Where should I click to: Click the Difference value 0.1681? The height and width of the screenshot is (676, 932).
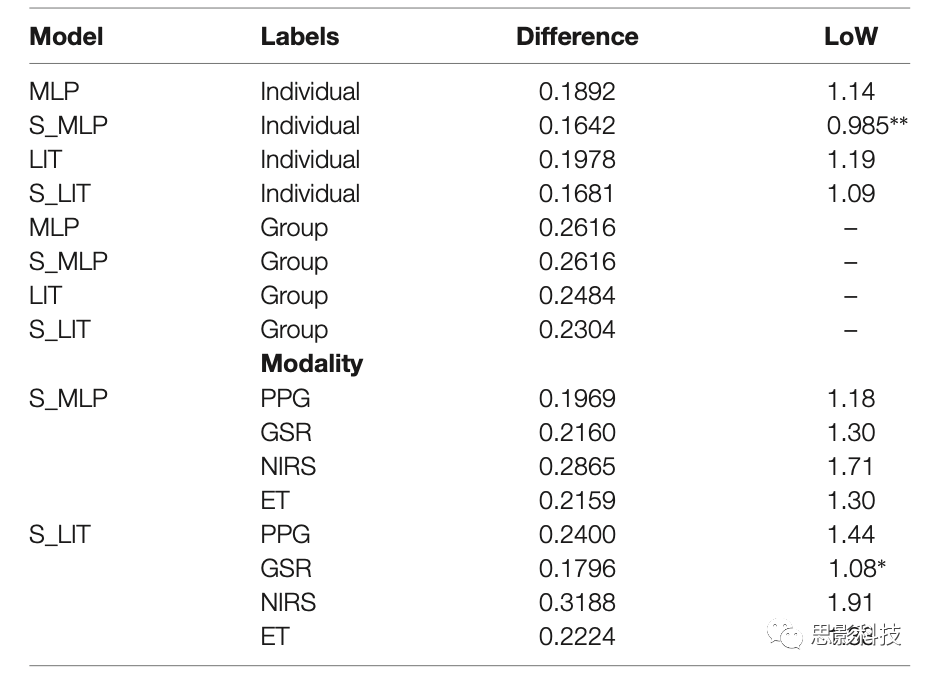(x=577, y=194)
